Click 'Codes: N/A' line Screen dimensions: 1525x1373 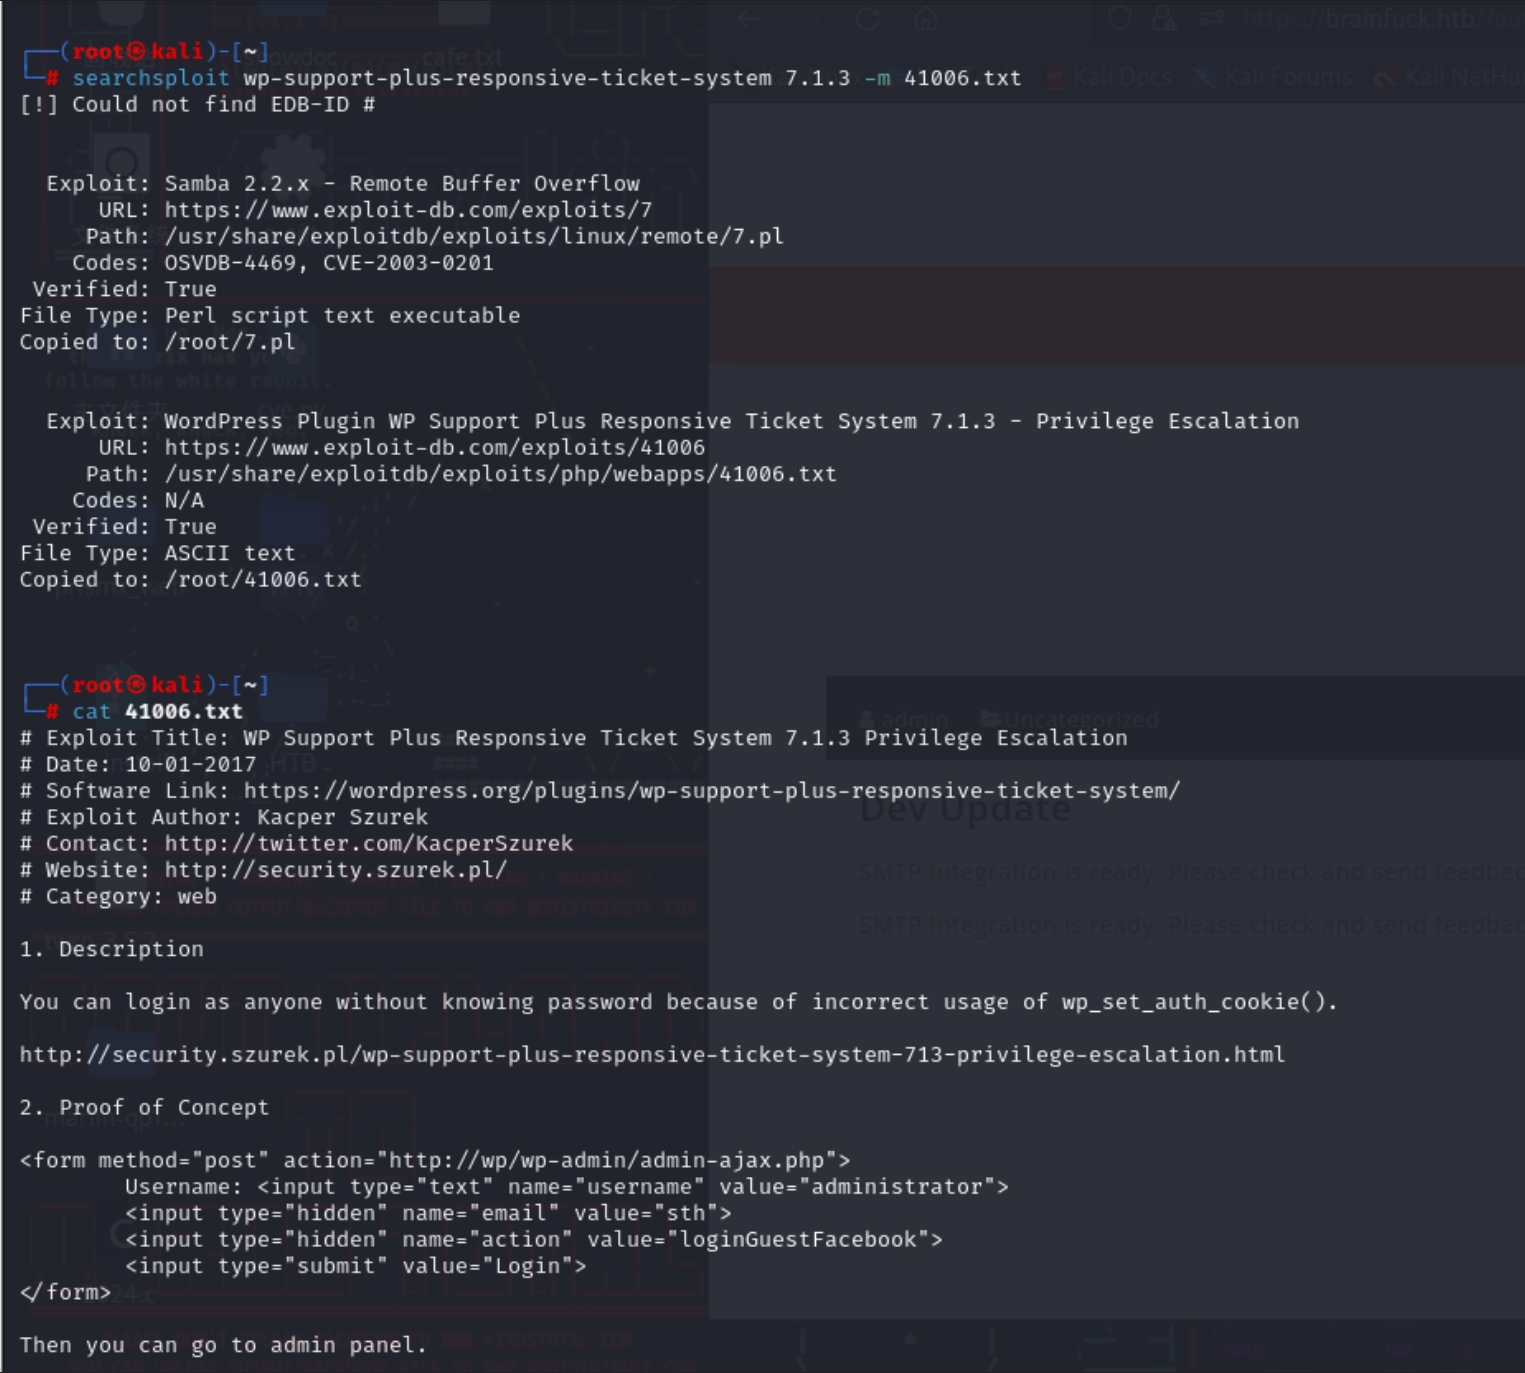[138, 500]
